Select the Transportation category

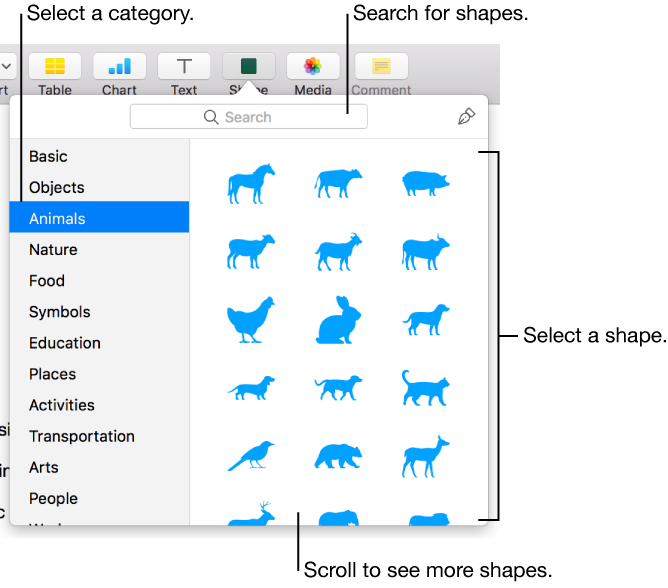click(x=99, y=436)
